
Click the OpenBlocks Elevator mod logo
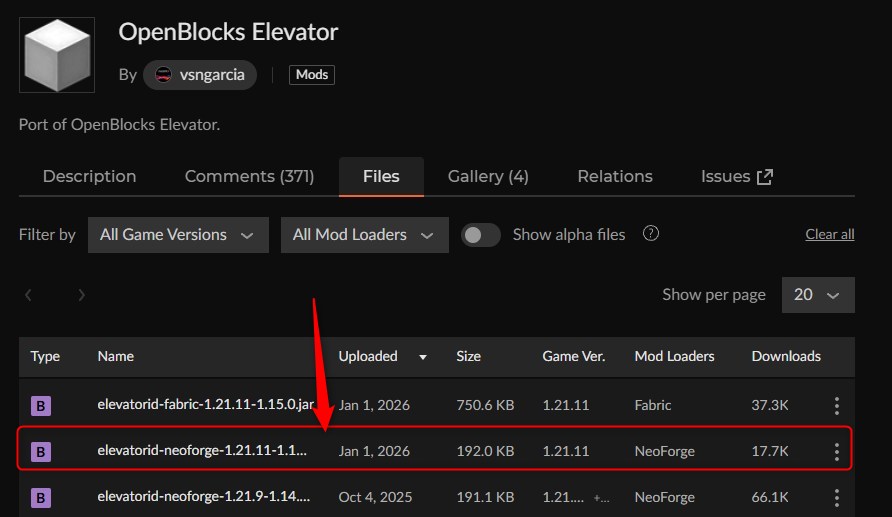[57, 54]
